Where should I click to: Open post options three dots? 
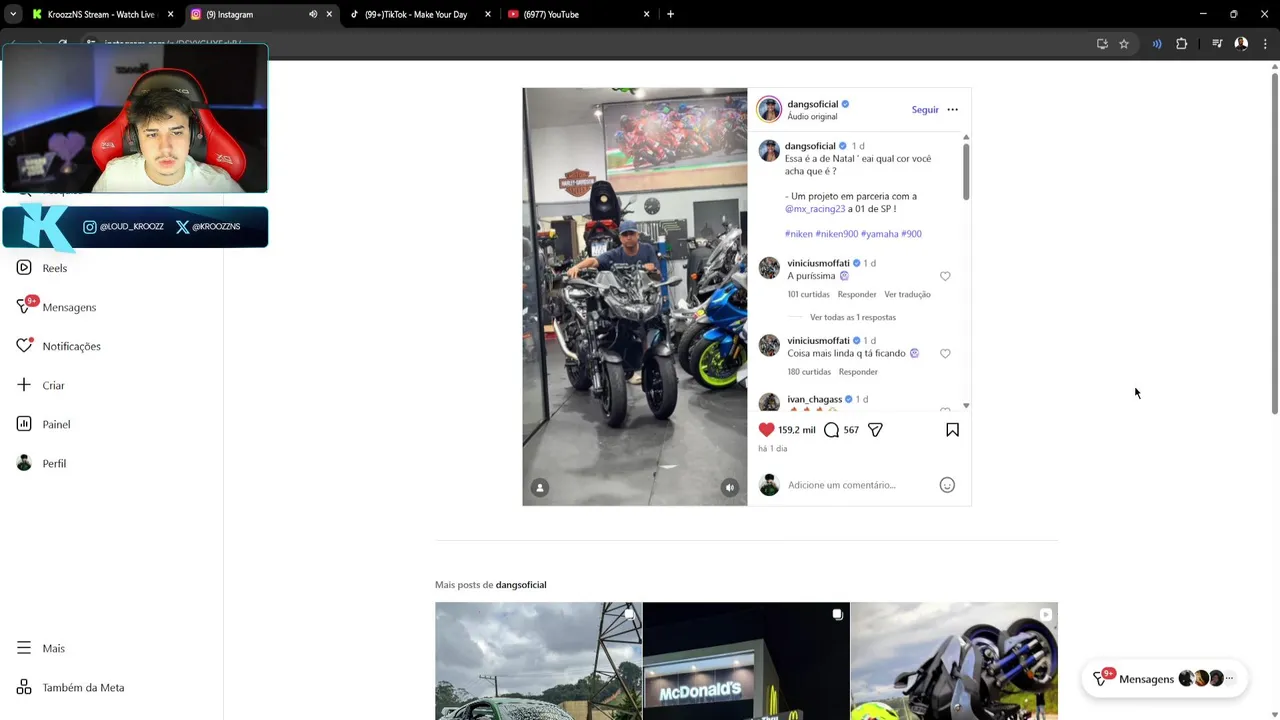(952, 110)
